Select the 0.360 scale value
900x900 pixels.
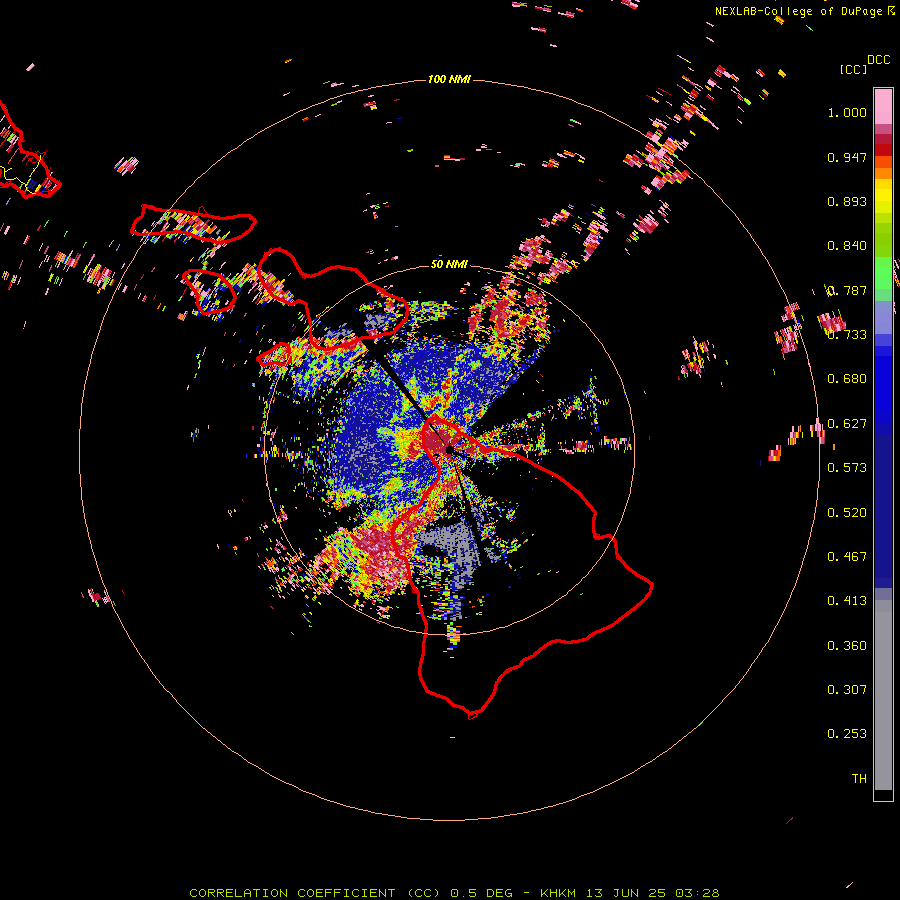847,646
